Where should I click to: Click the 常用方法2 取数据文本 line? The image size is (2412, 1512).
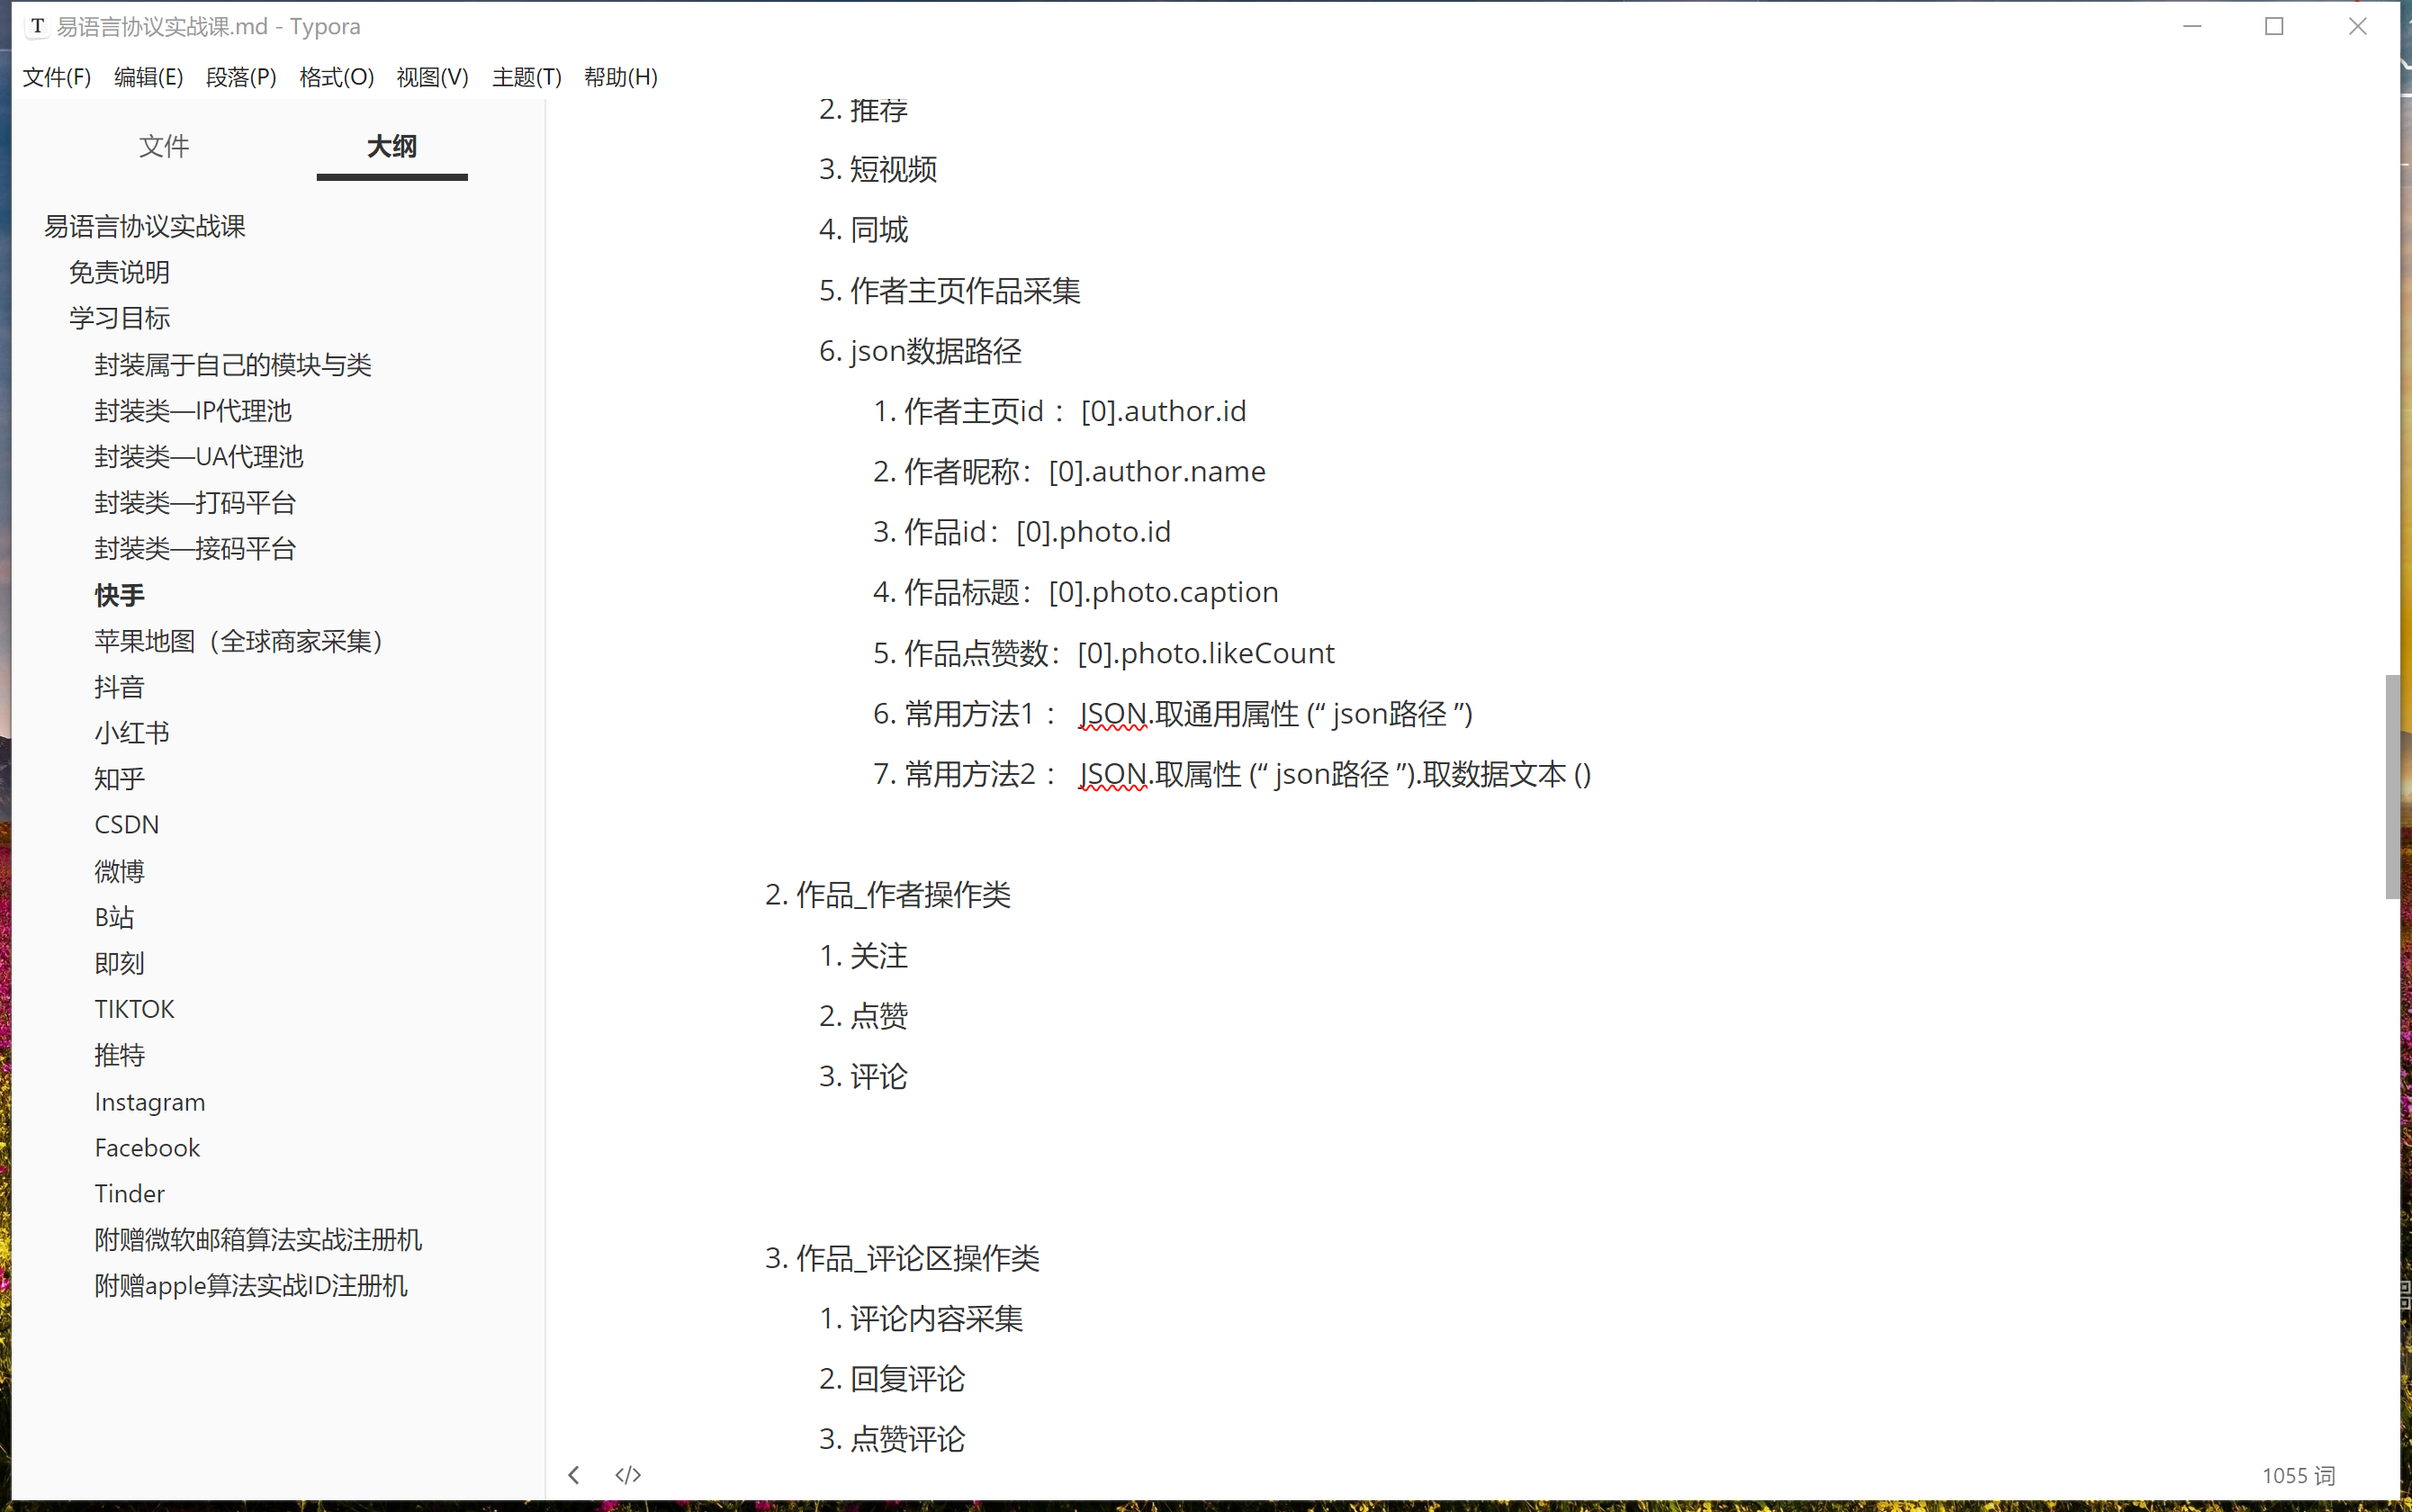tap(1248, 774)
